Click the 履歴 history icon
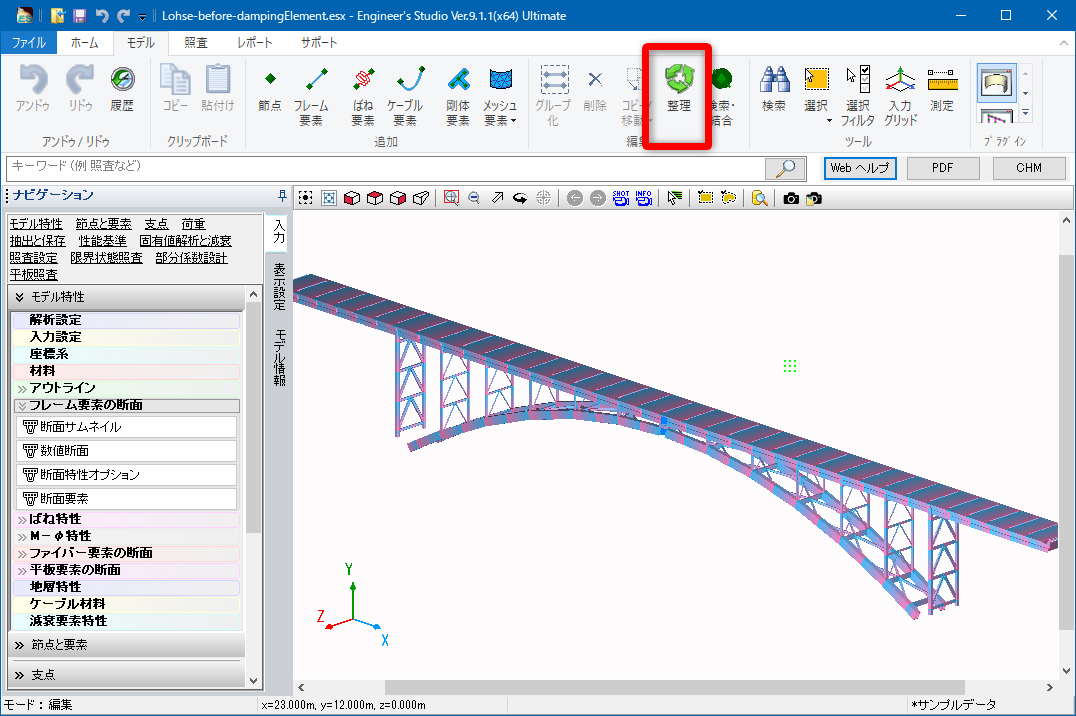The height and width of the screenshot is (716, 1076). pyautogui.click(x=122, y=89)
